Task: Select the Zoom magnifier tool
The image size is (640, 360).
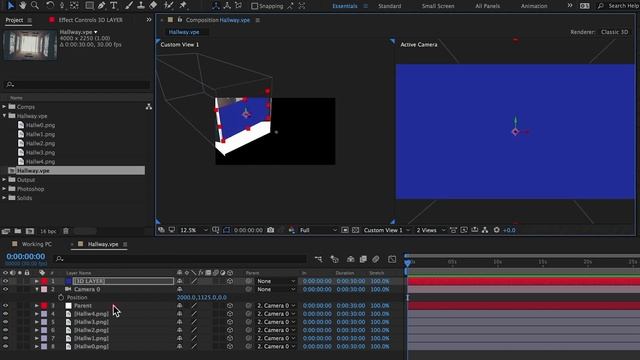Action: point(35,5)
